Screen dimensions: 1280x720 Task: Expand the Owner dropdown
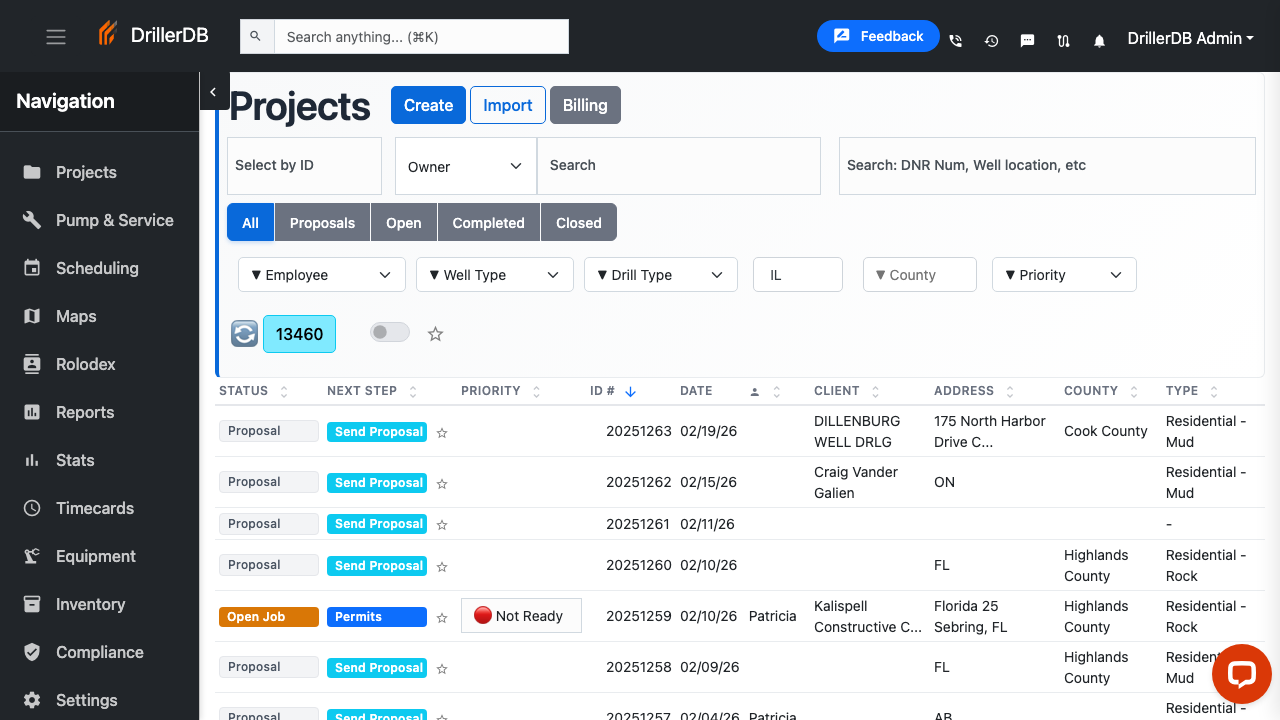[465, 166]
